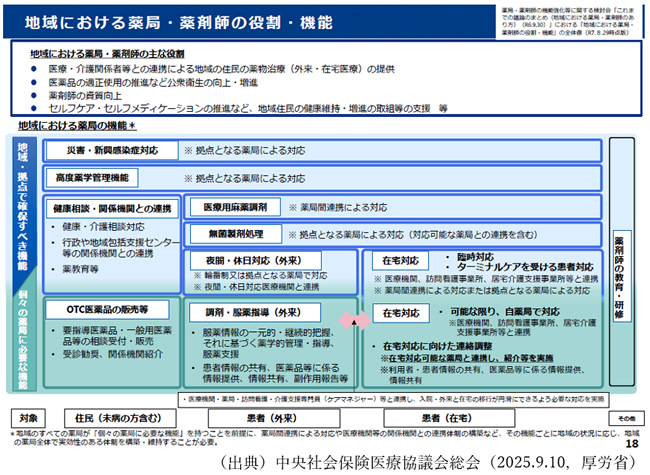
Task: Click the page number 18
Action: coord(631,443)
